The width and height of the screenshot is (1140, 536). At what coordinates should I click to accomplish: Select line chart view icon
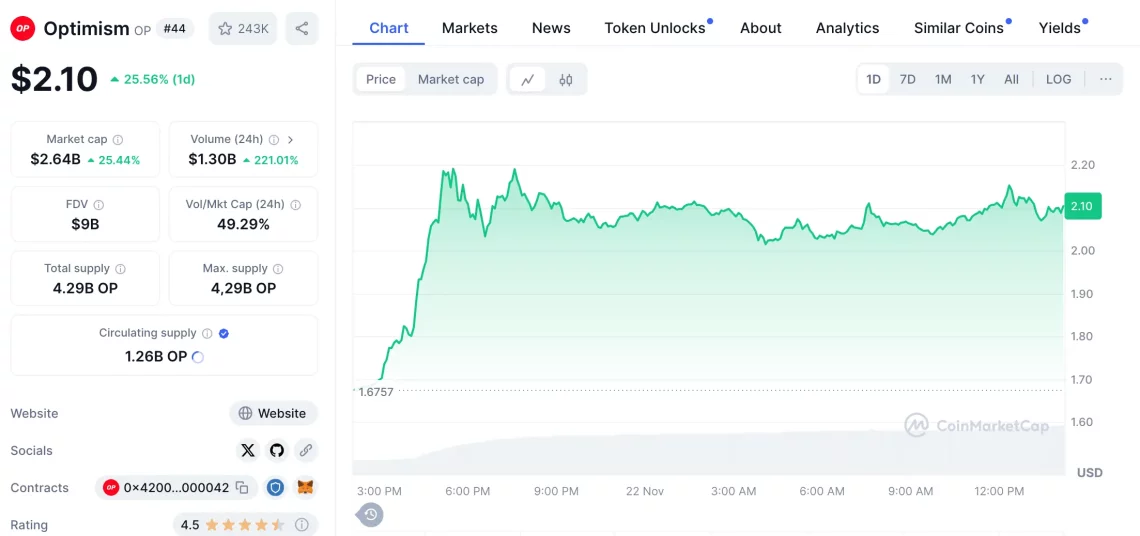[x=528, y=79]
